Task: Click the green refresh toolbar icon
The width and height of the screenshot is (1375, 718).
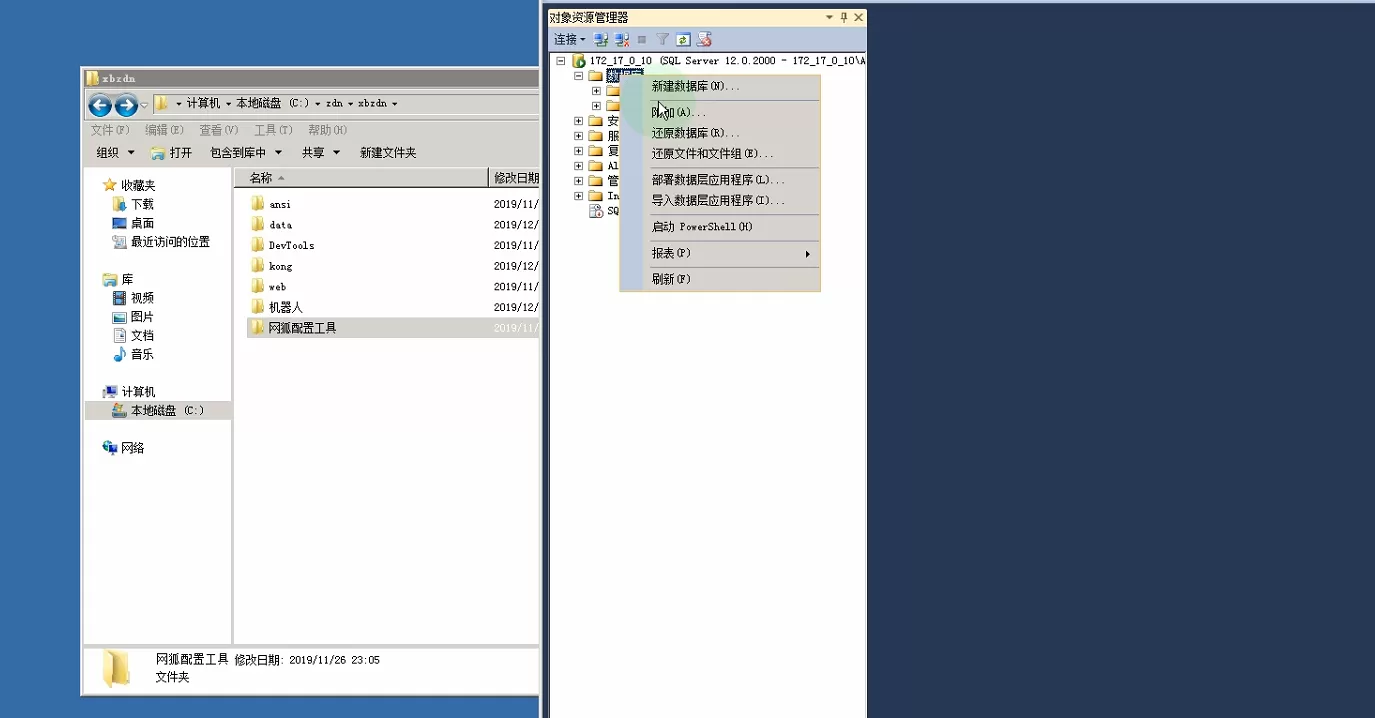Action: click(683, 40)
